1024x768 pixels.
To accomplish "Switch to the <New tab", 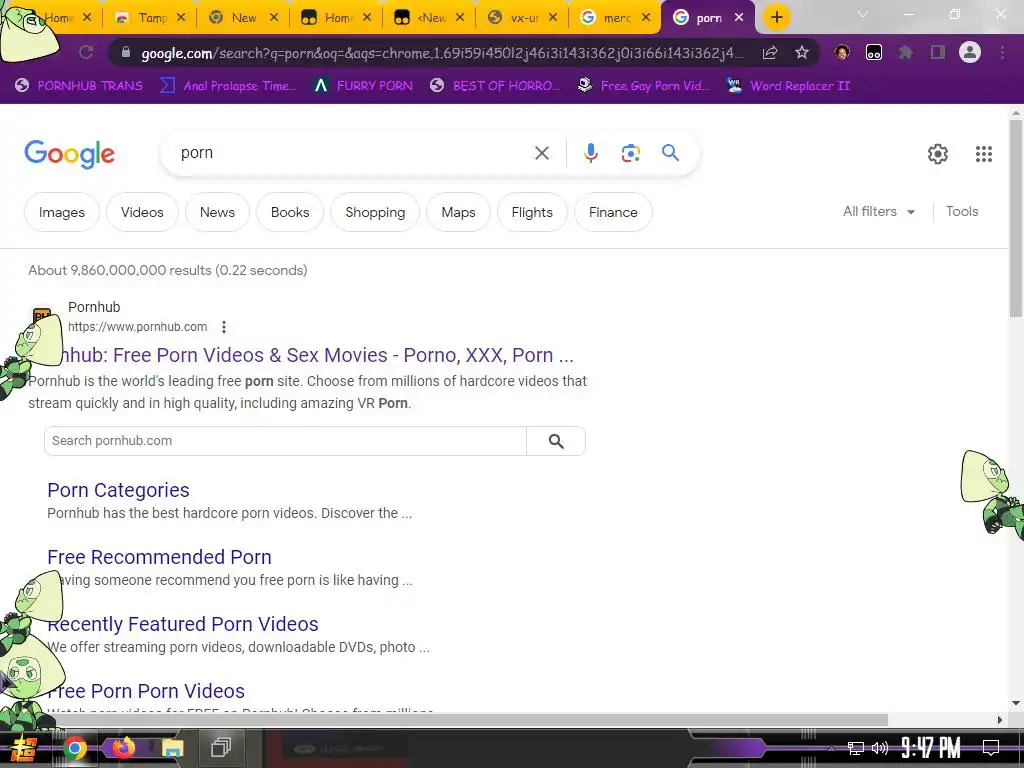I will (x=429, y=18).
